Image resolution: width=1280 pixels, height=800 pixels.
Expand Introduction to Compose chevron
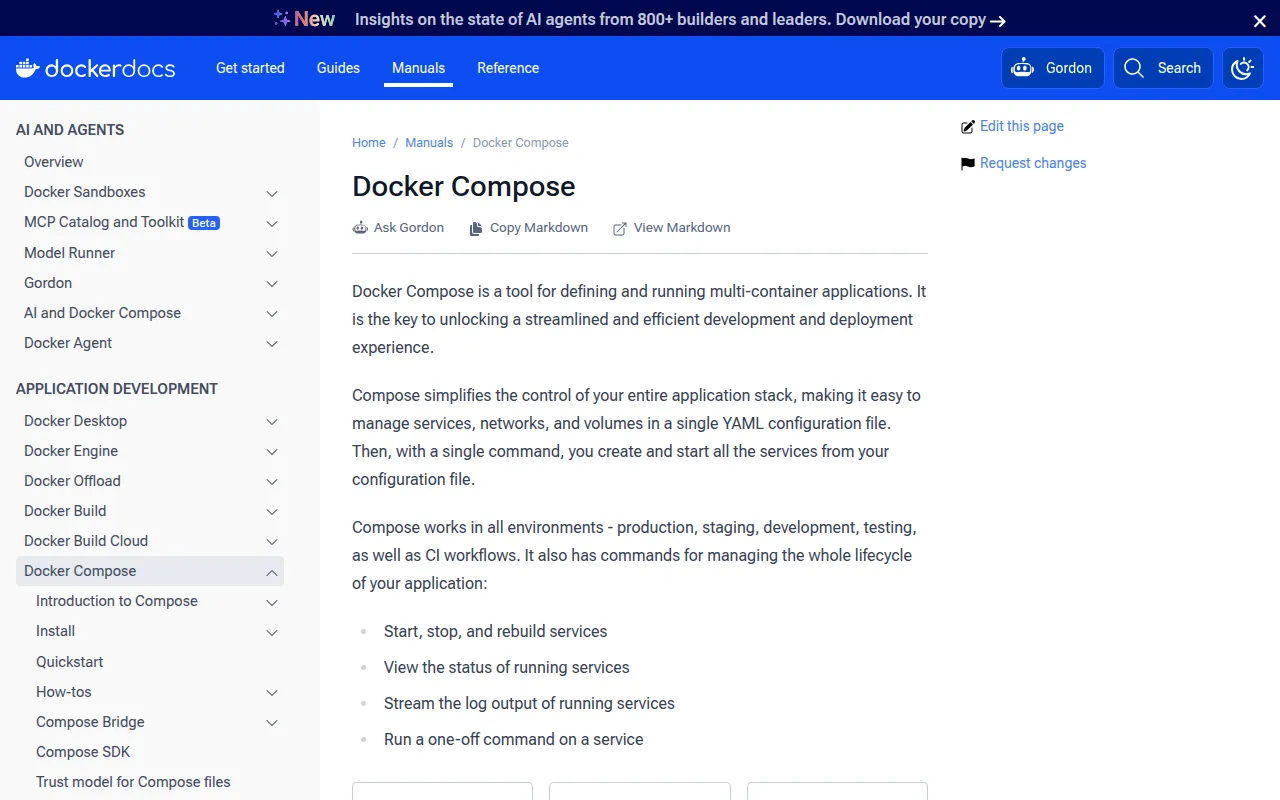click(x=272, y=602)
